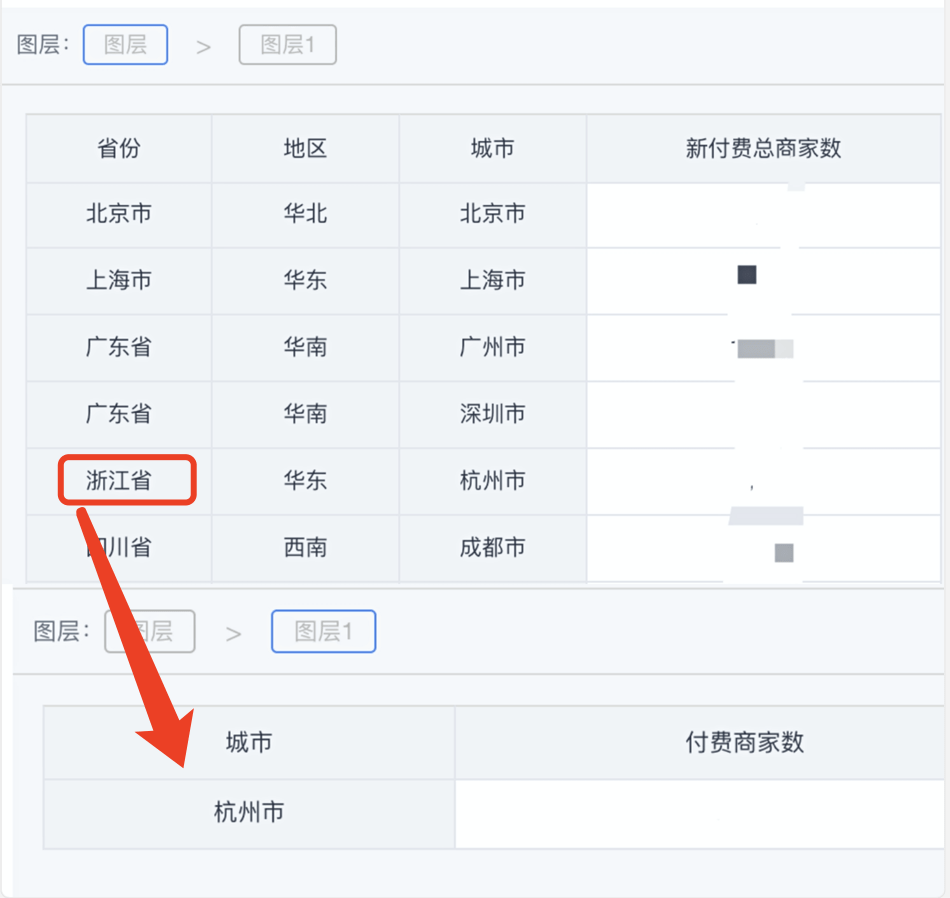Click 华南 in the 广州市 row

click(x=305, y=347)
